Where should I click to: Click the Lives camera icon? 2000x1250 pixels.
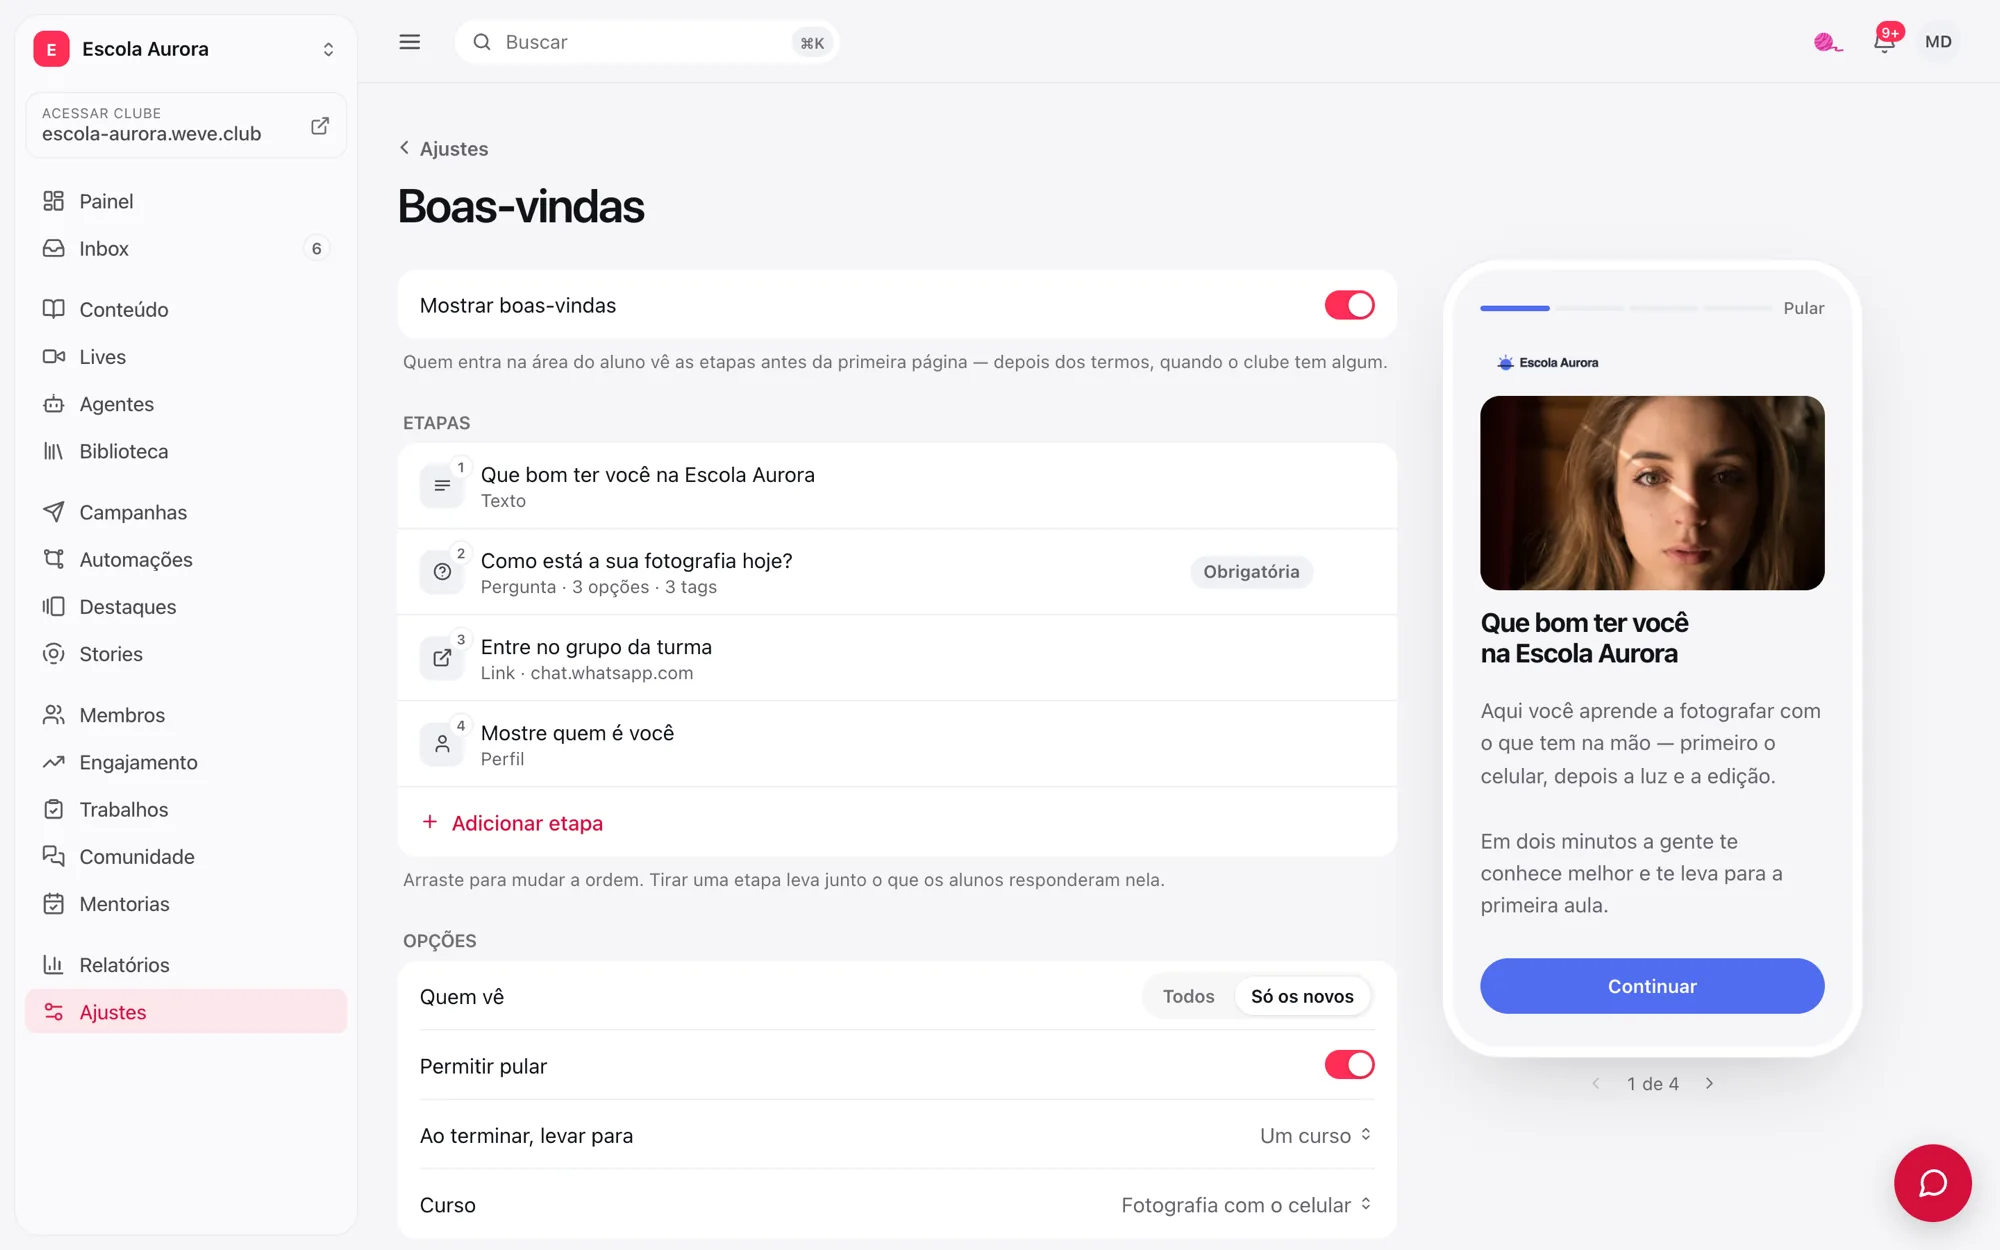click(x=54, y=357)
